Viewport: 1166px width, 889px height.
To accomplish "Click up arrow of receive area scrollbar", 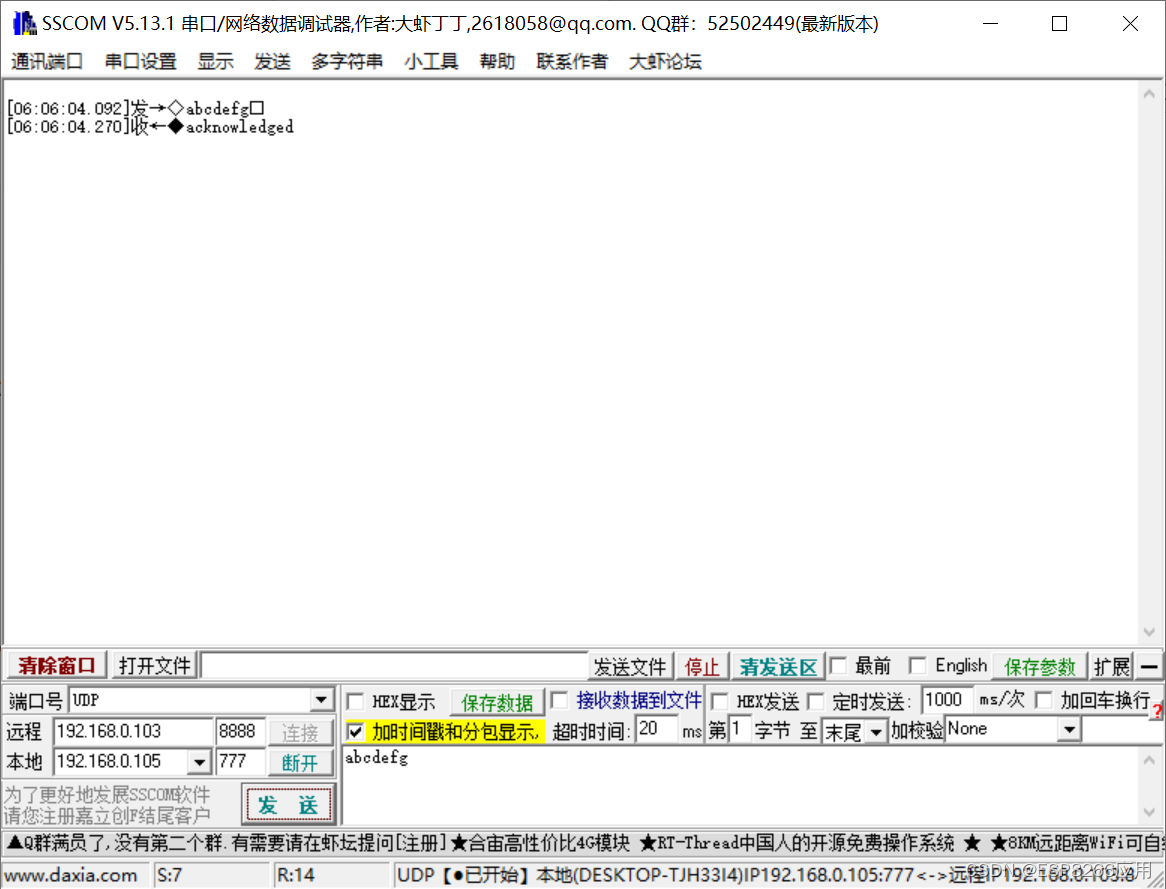I will [1150, 94].
